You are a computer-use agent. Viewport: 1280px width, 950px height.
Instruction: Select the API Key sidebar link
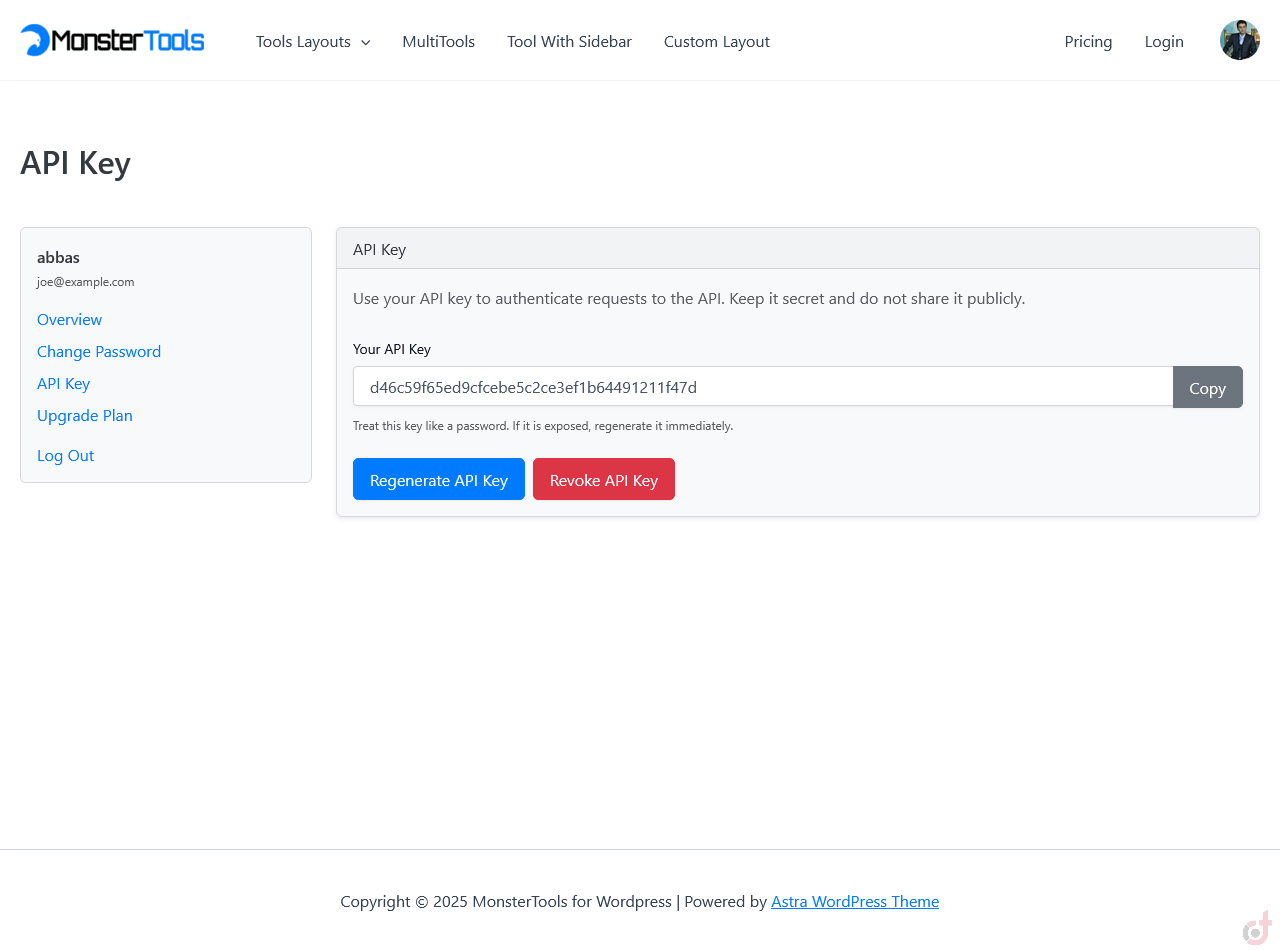click(x=63, y=384)
